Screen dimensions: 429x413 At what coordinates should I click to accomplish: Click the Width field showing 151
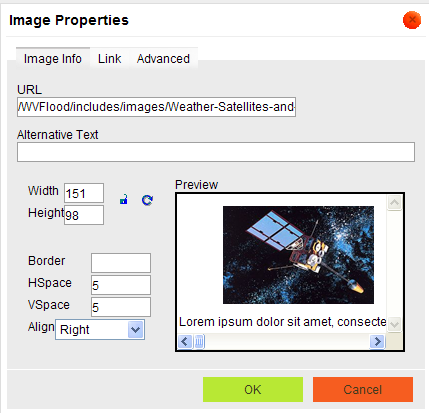tap(84, 193)
